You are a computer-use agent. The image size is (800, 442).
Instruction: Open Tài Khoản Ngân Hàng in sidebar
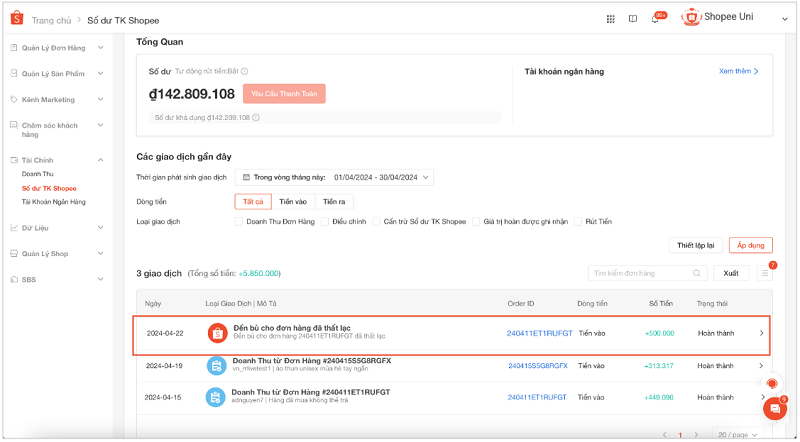53,201
